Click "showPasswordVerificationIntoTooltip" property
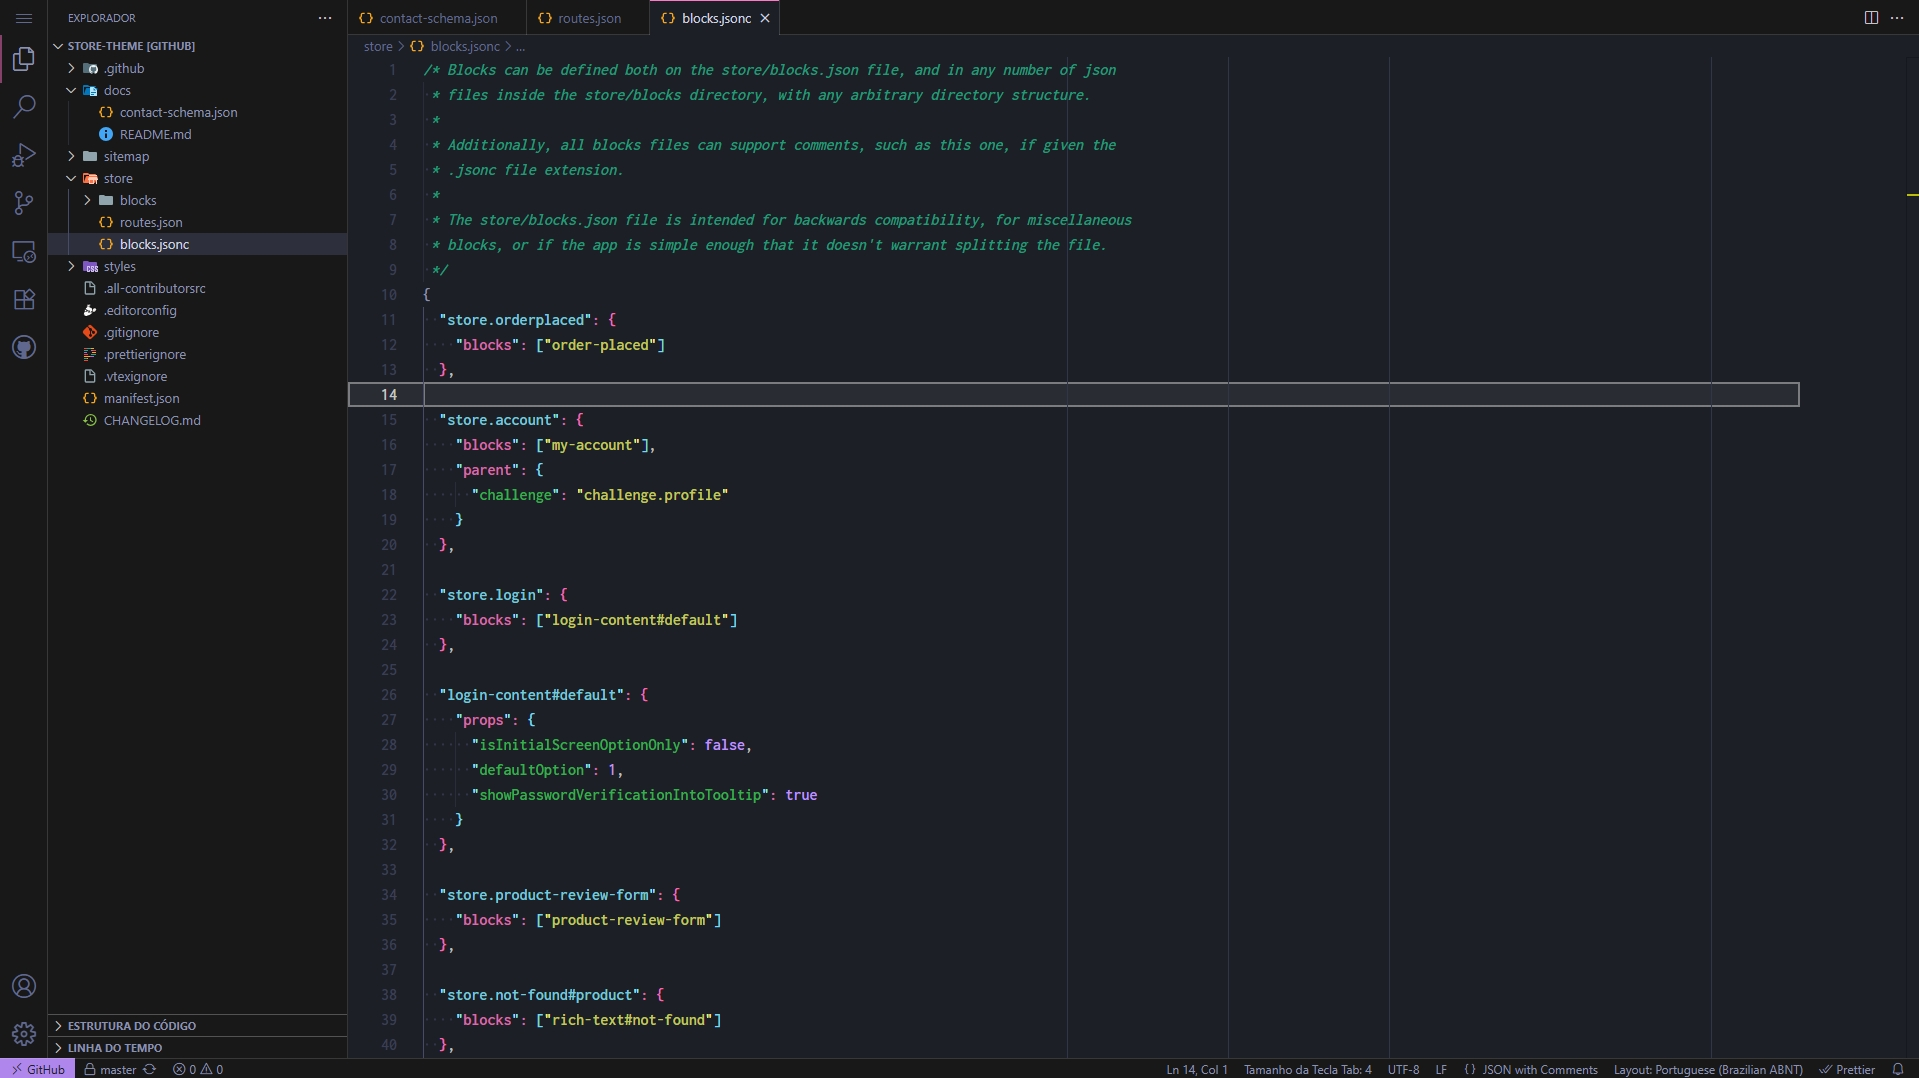The width and height of the screenshot is (1919, 1078). coord(620,795)
